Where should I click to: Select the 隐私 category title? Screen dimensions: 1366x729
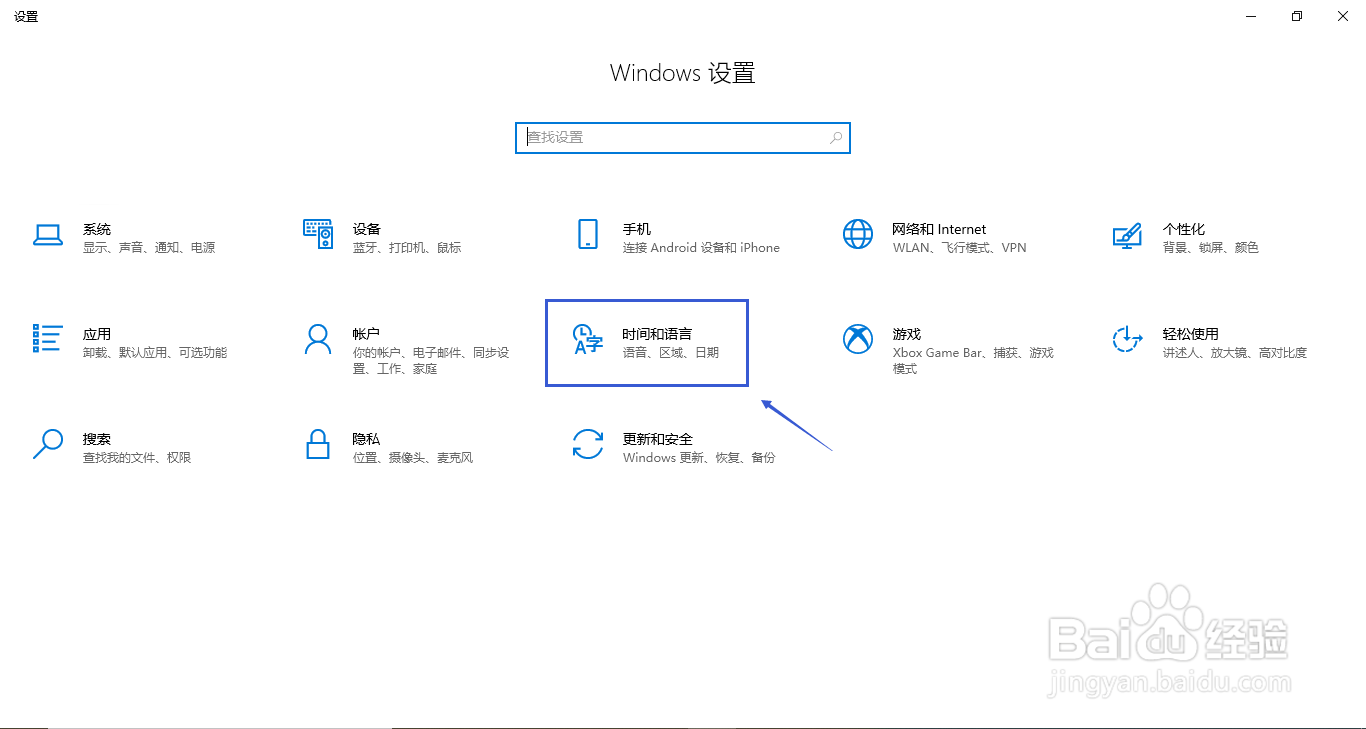[x=367, y=439]
